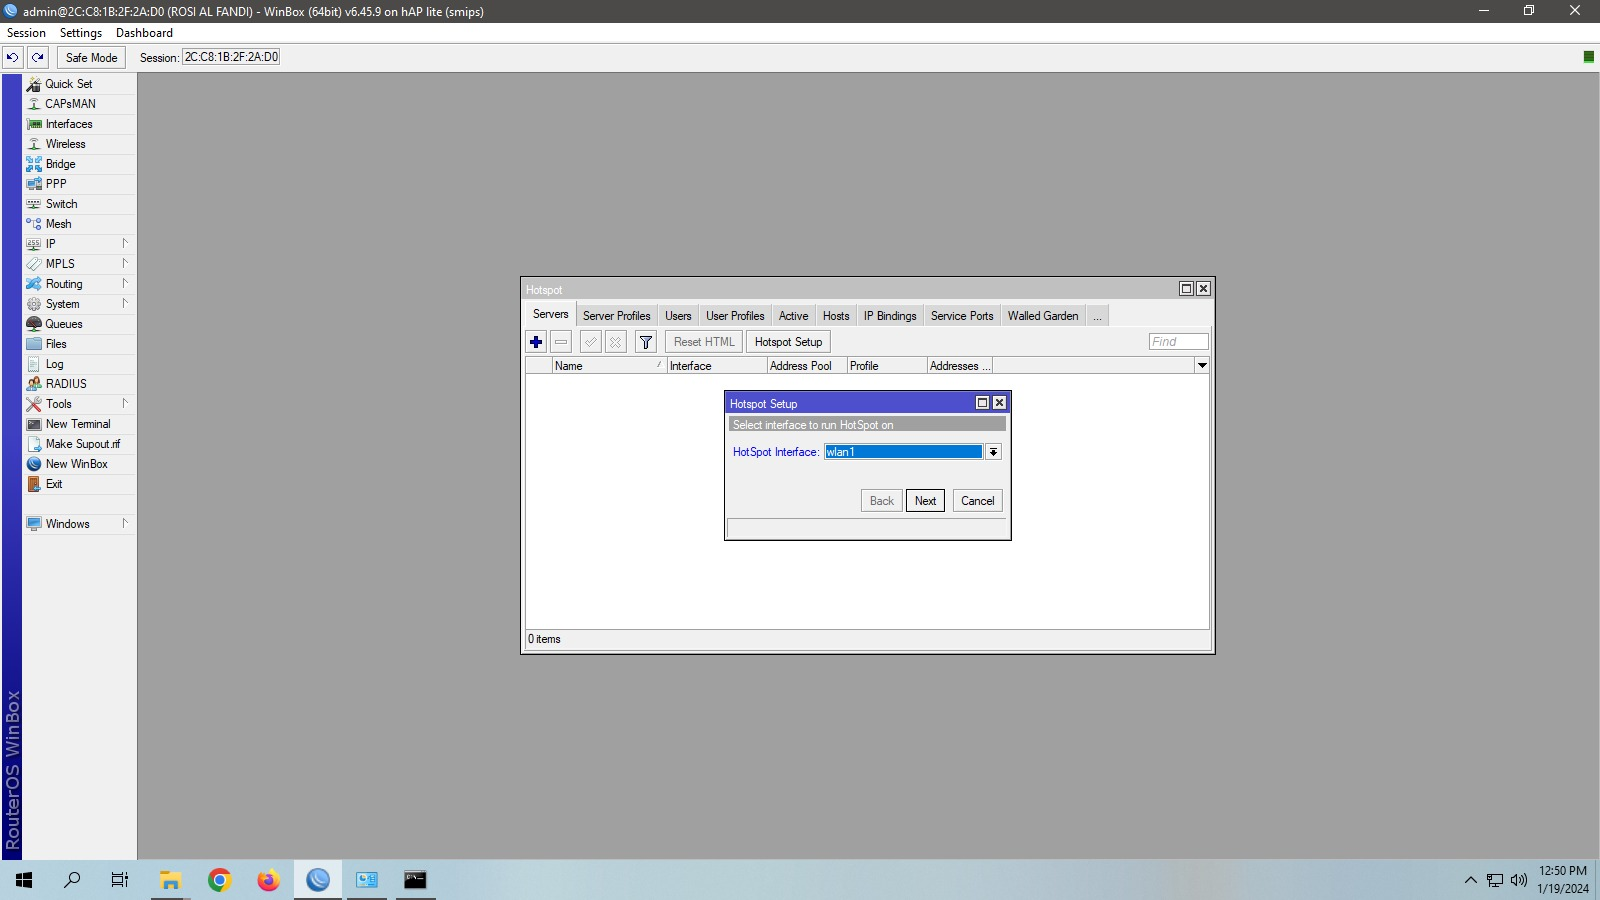Switch to the Active tab
The width and height of the screenshot is (1600, 900).
(x=793, y=316)
